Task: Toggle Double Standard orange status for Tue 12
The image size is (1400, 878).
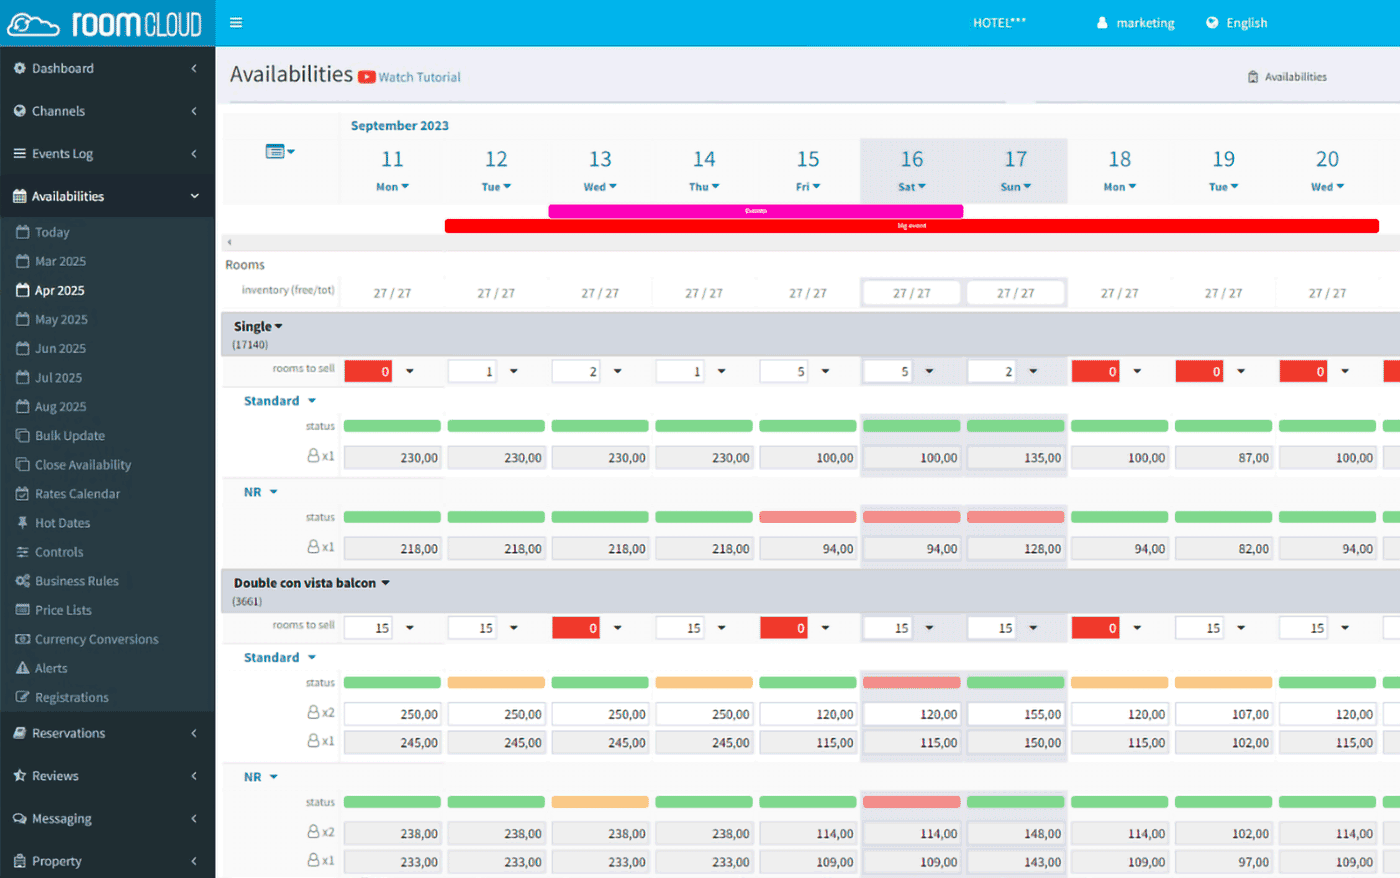Action: 496,683
